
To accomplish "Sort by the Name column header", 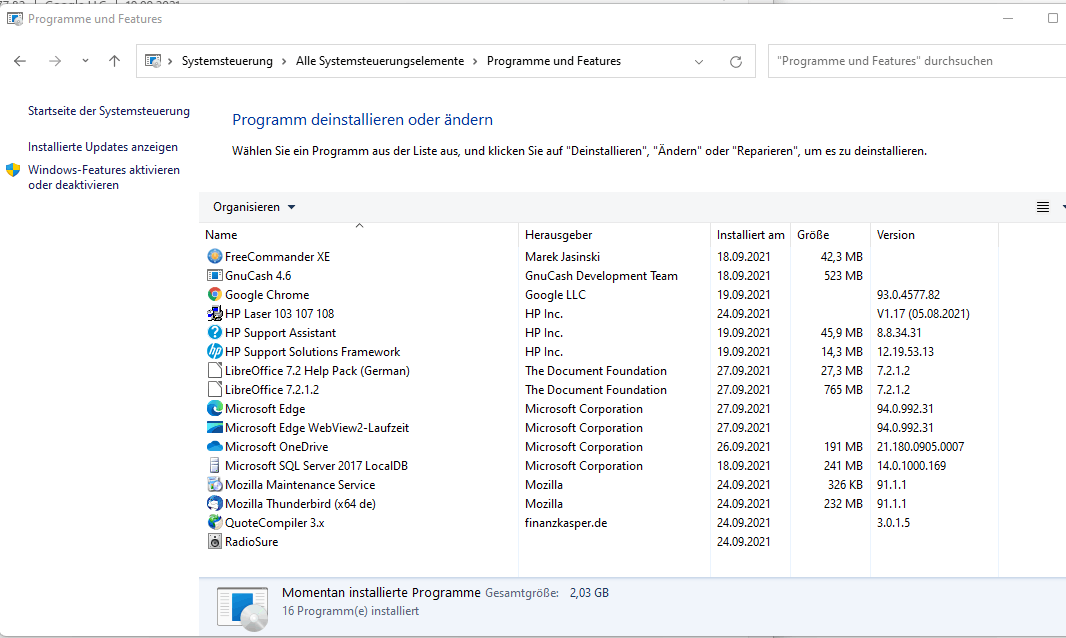I will (359, 235).
